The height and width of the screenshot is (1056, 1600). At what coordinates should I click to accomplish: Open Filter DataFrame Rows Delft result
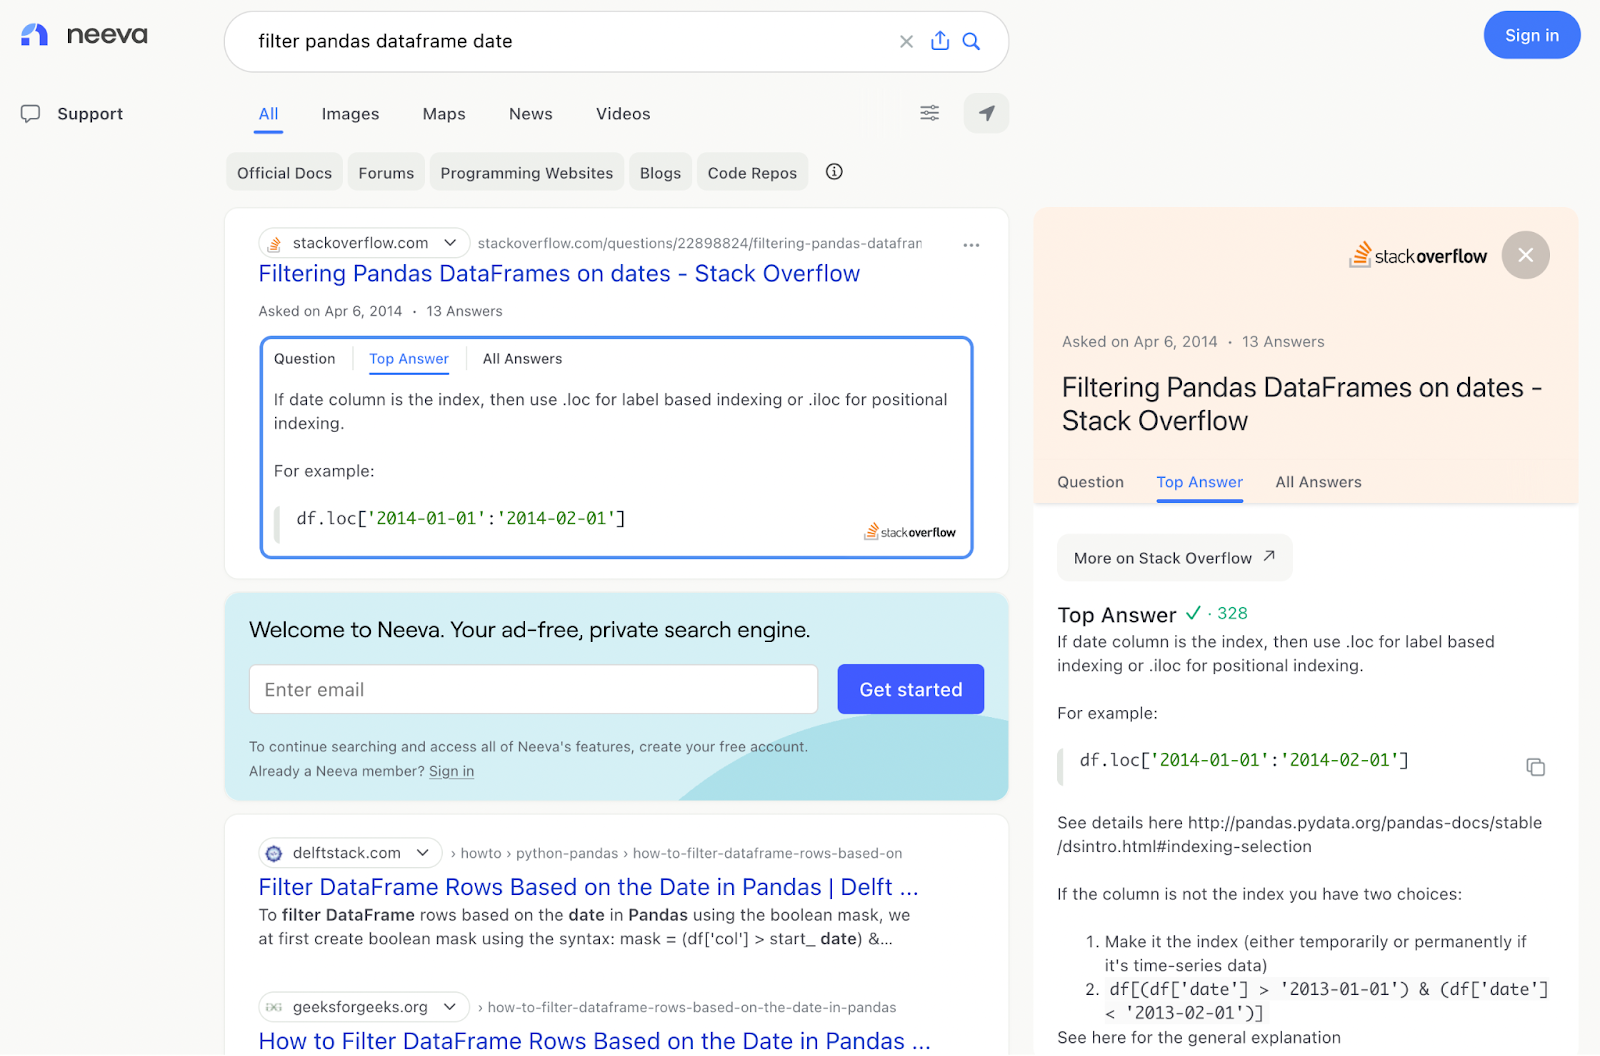click(588, 887)
